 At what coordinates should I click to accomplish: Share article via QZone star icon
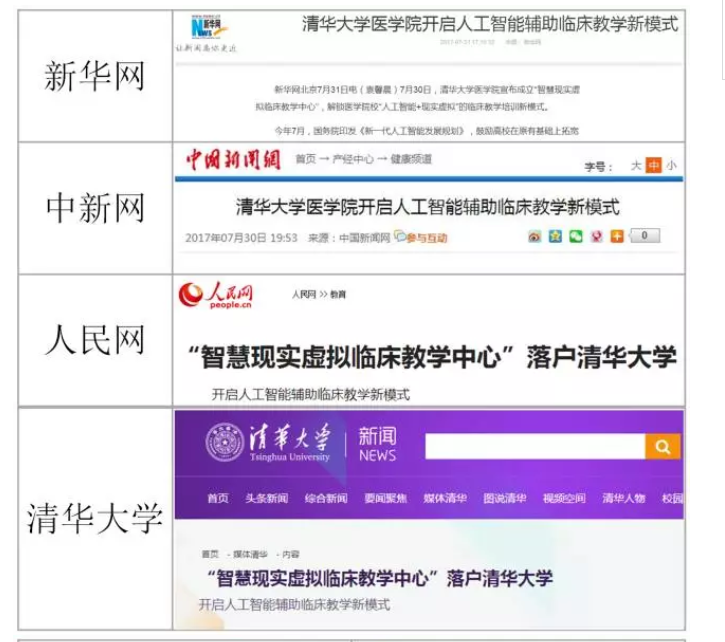point(555,236)
